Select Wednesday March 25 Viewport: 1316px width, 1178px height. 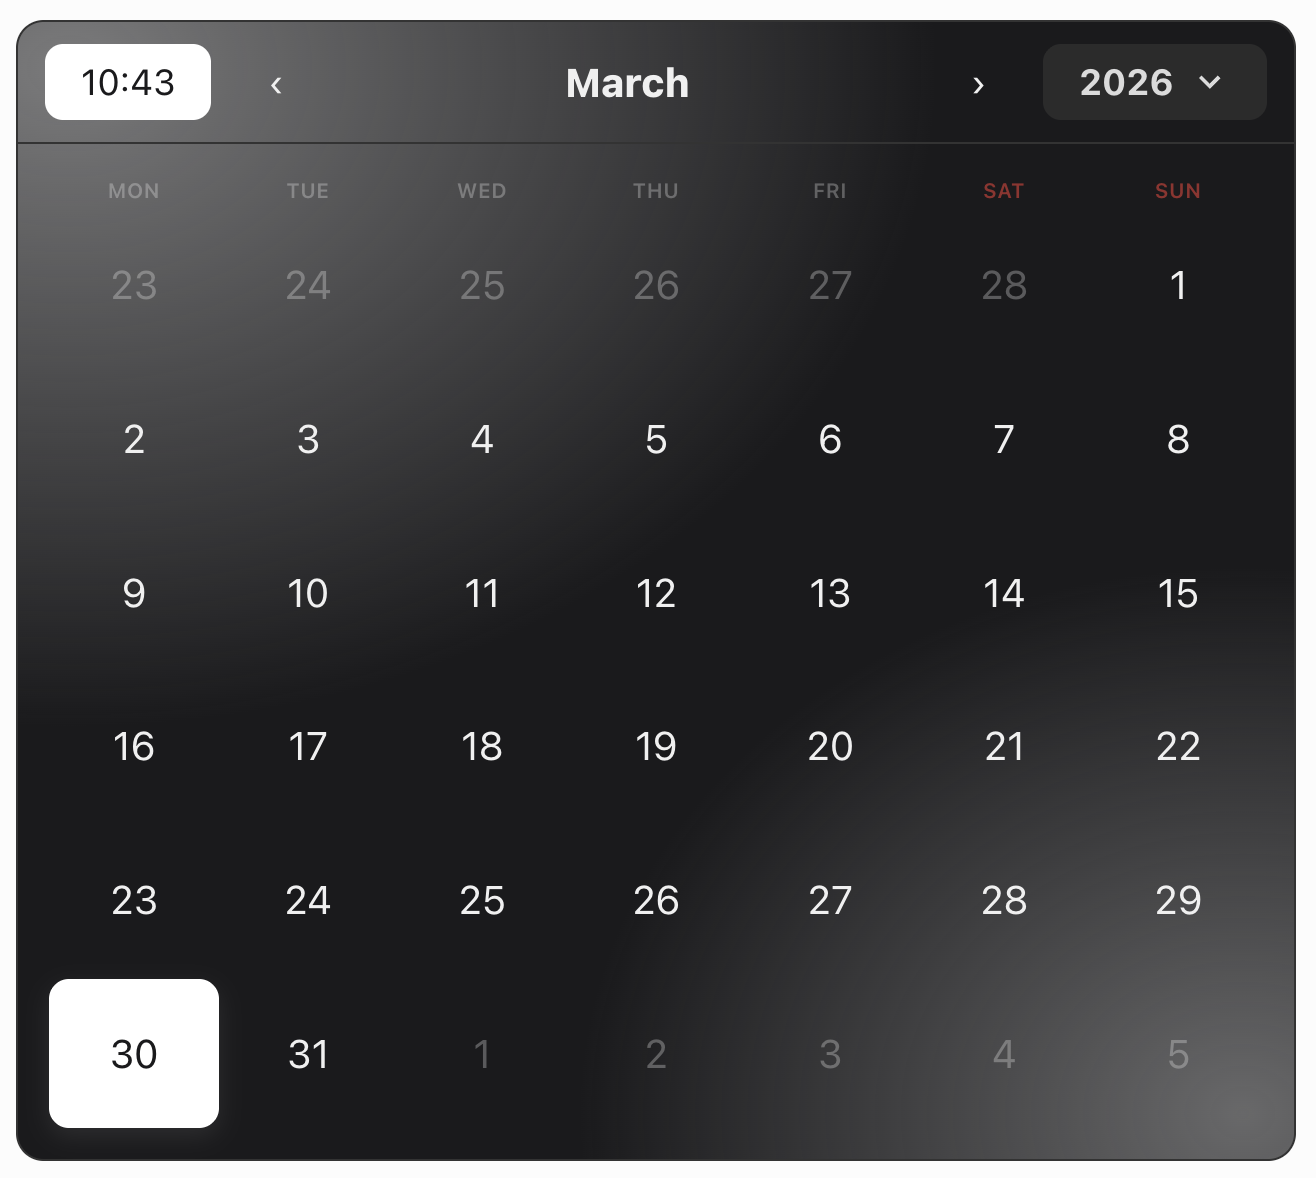click(x=482, y=900)
